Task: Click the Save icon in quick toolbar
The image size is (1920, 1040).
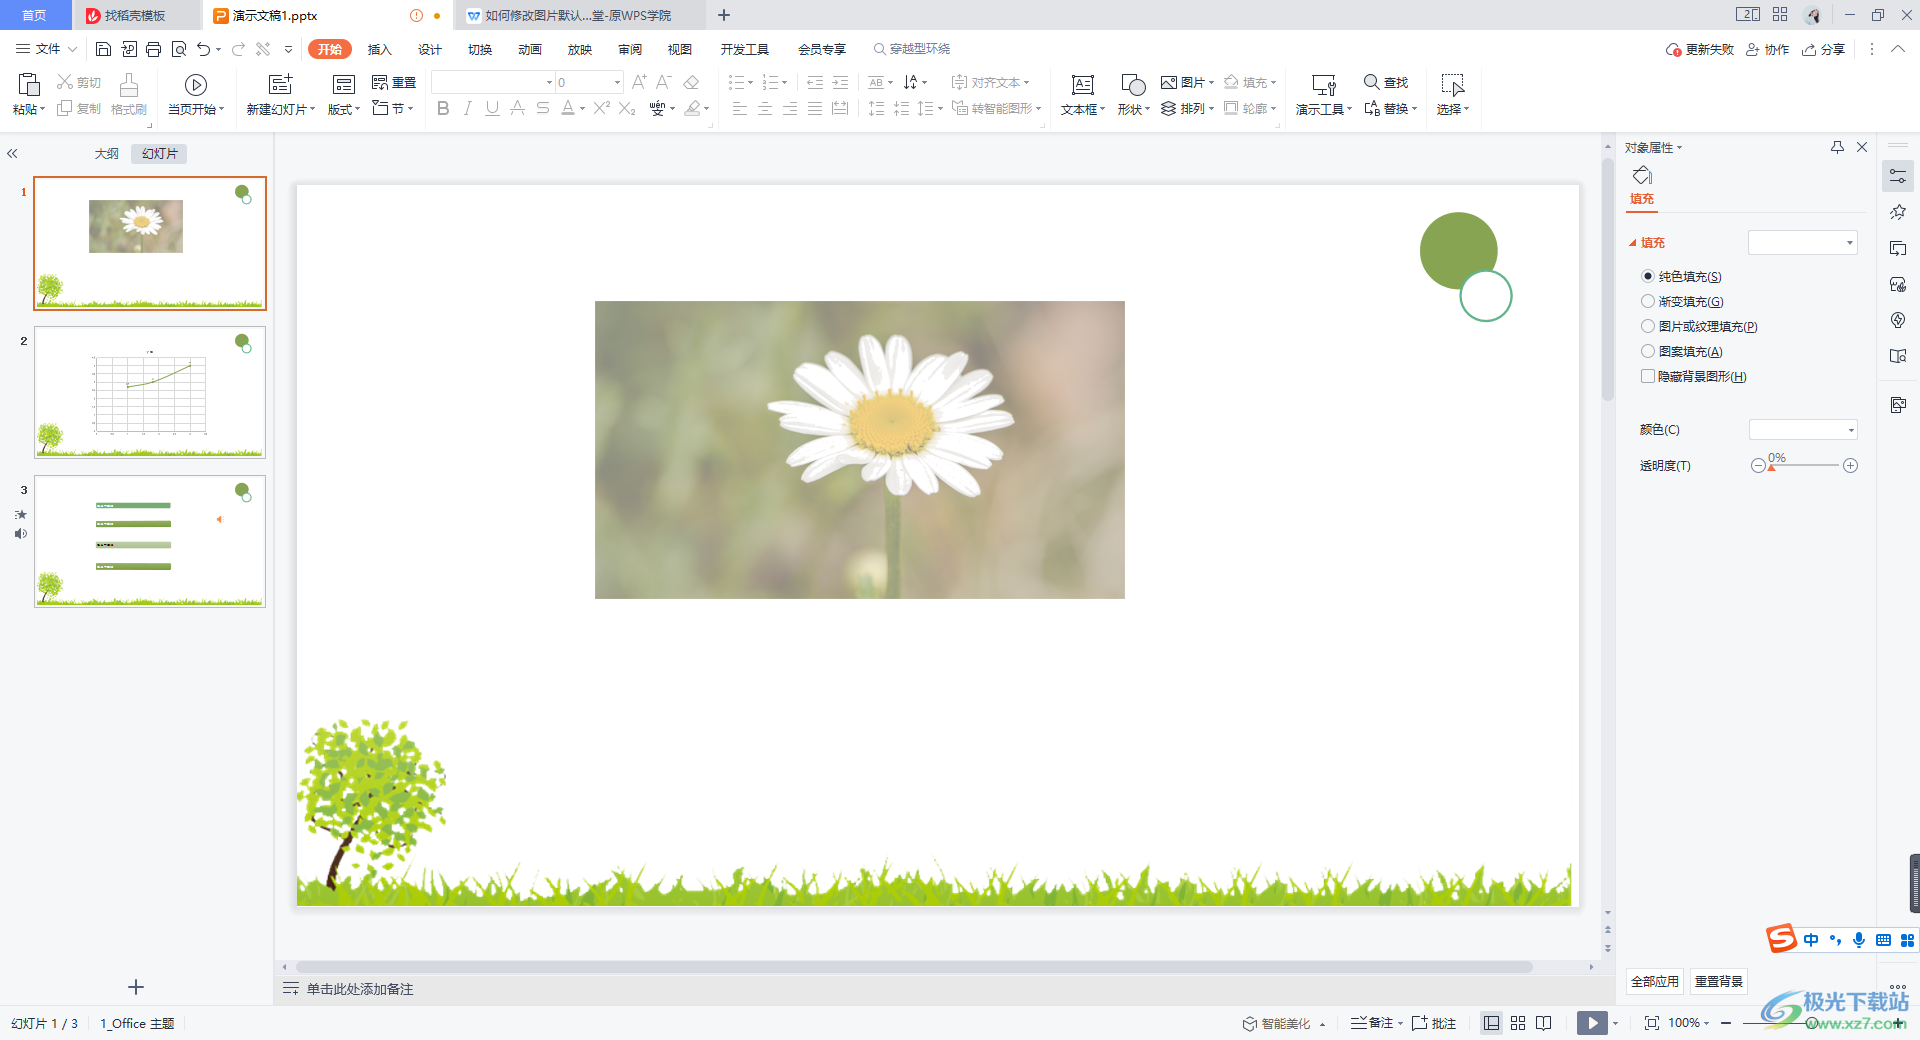Action: pos(103,49)
